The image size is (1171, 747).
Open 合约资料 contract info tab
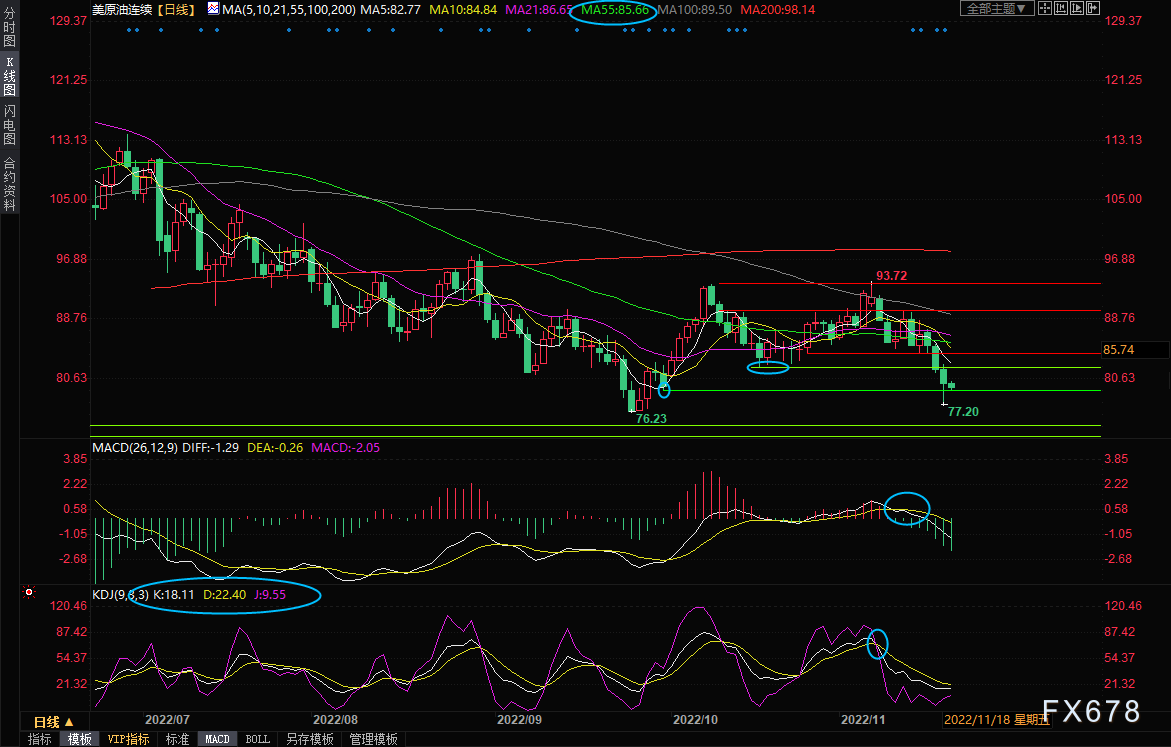point(10,184)
